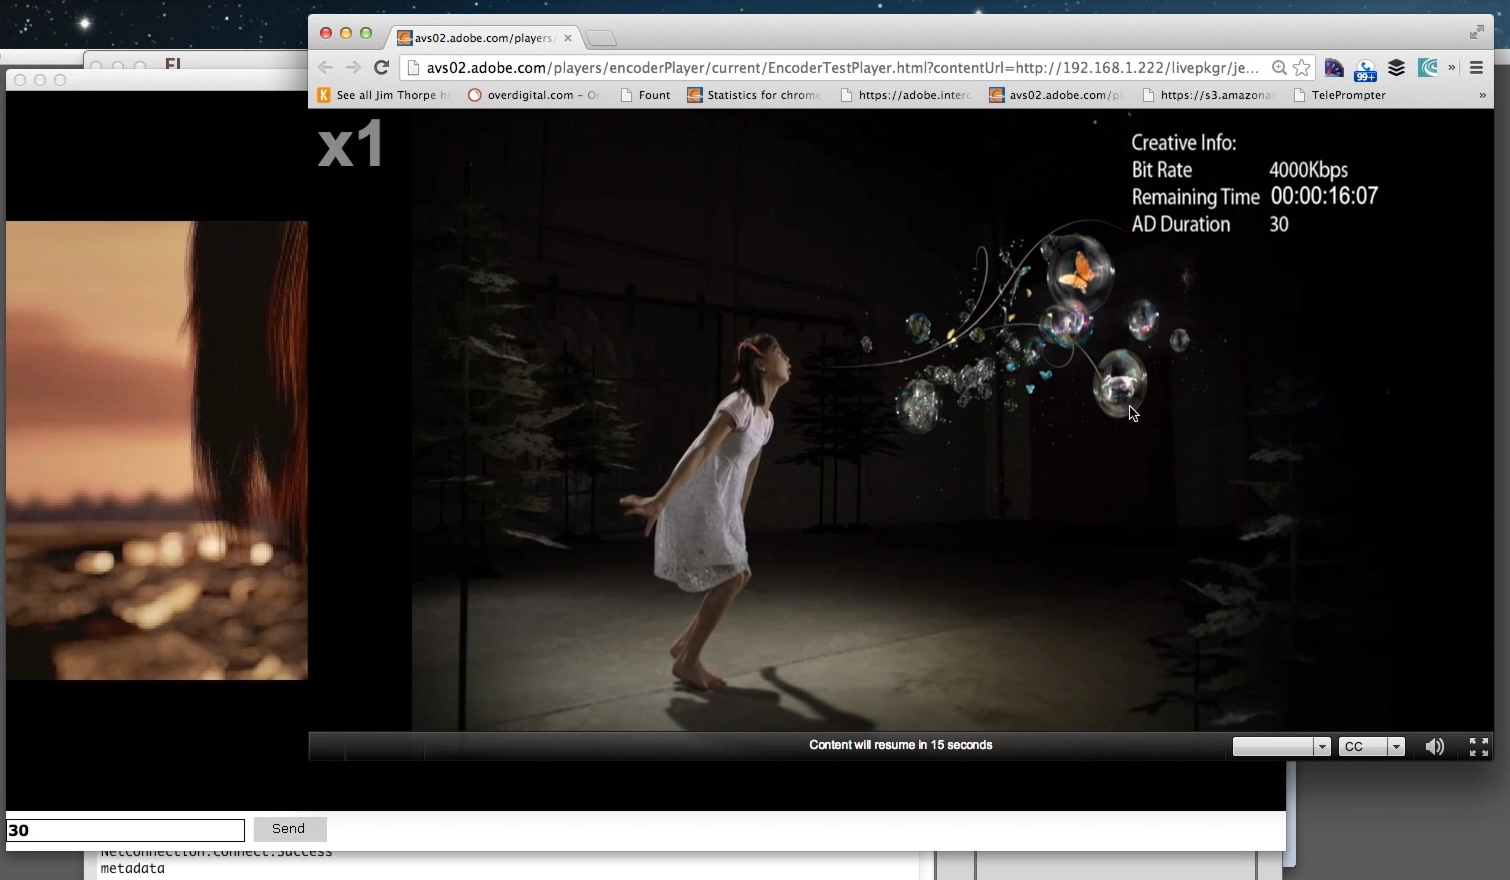Open the speedometer extension icon

(x=1334, y=67)
